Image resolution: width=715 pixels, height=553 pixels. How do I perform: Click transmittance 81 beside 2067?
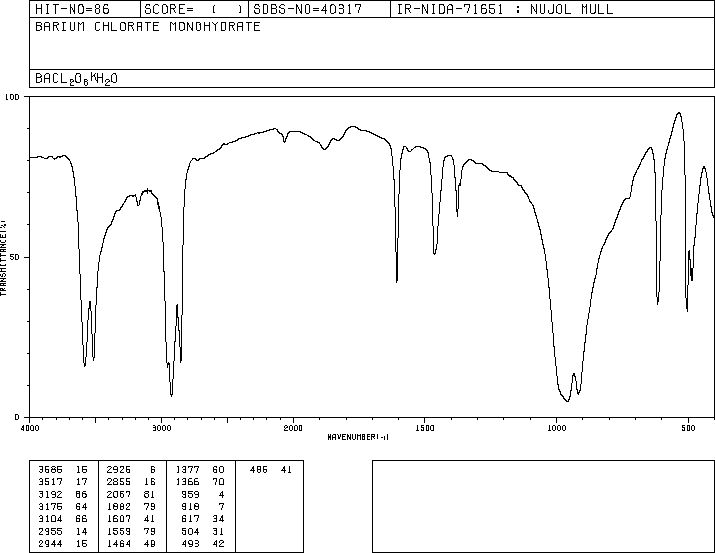150,494
